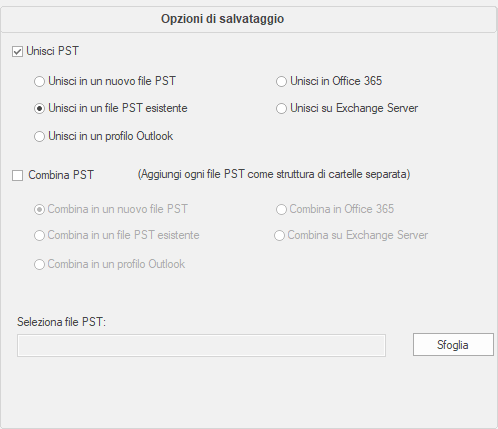
Task: Click the 'Unisci su Exchange Server' label text
Action: pyautogui.click(x=354, y=108)
